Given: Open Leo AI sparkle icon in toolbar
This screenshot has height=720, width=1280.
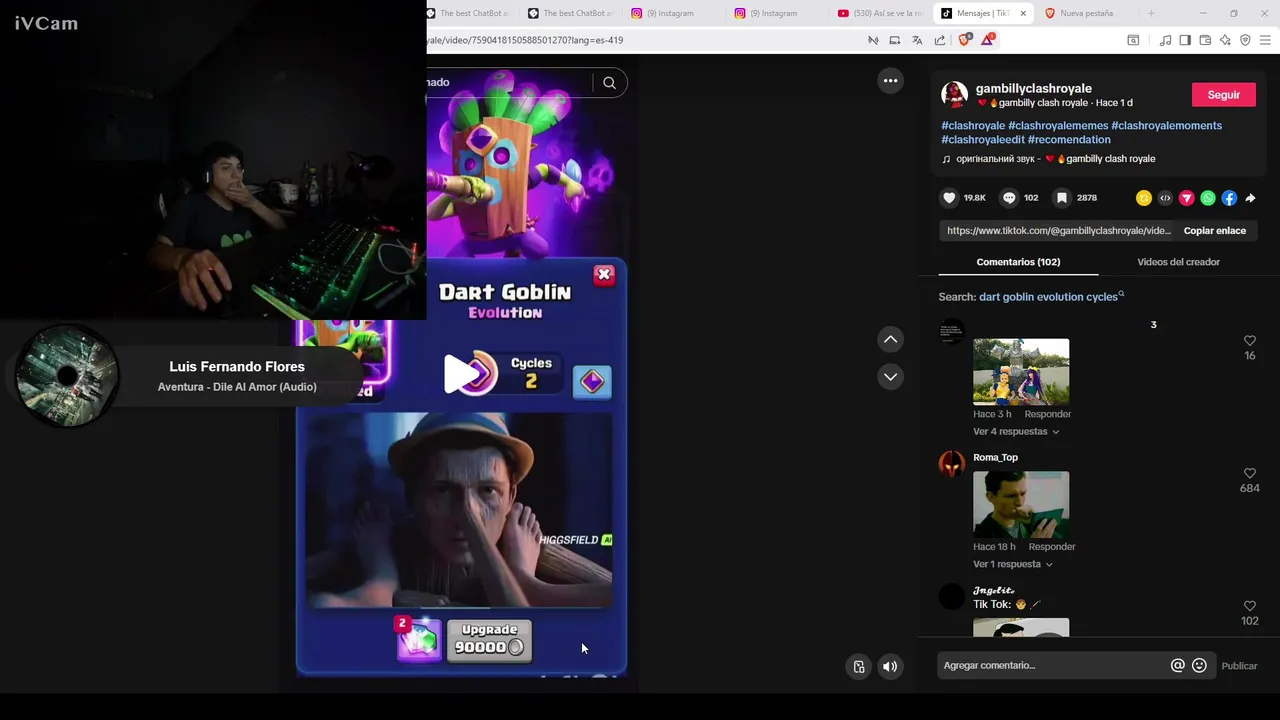Looking at the screenshot, I should [x=1225, y=40].
